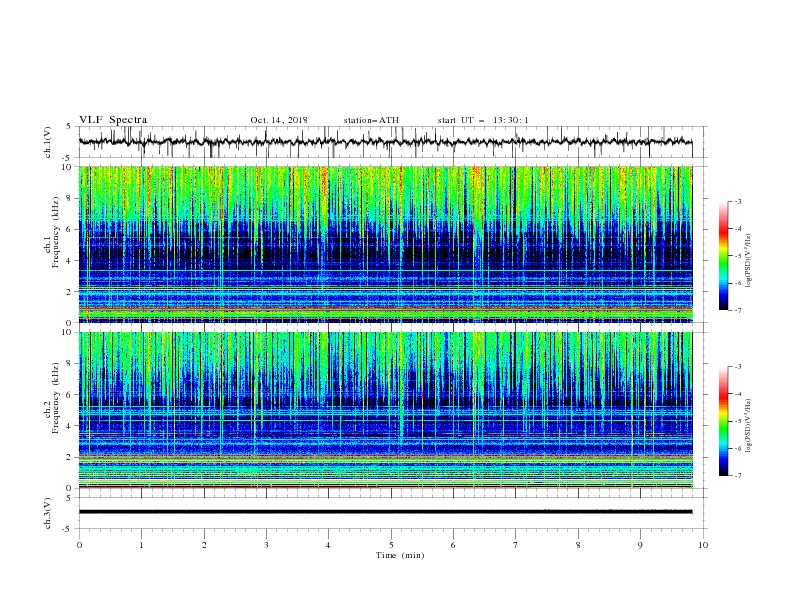Click the log(PSD) label beside ch.2 color bar
The height and width of the screenshot is (612, 792).
point(749,426)
